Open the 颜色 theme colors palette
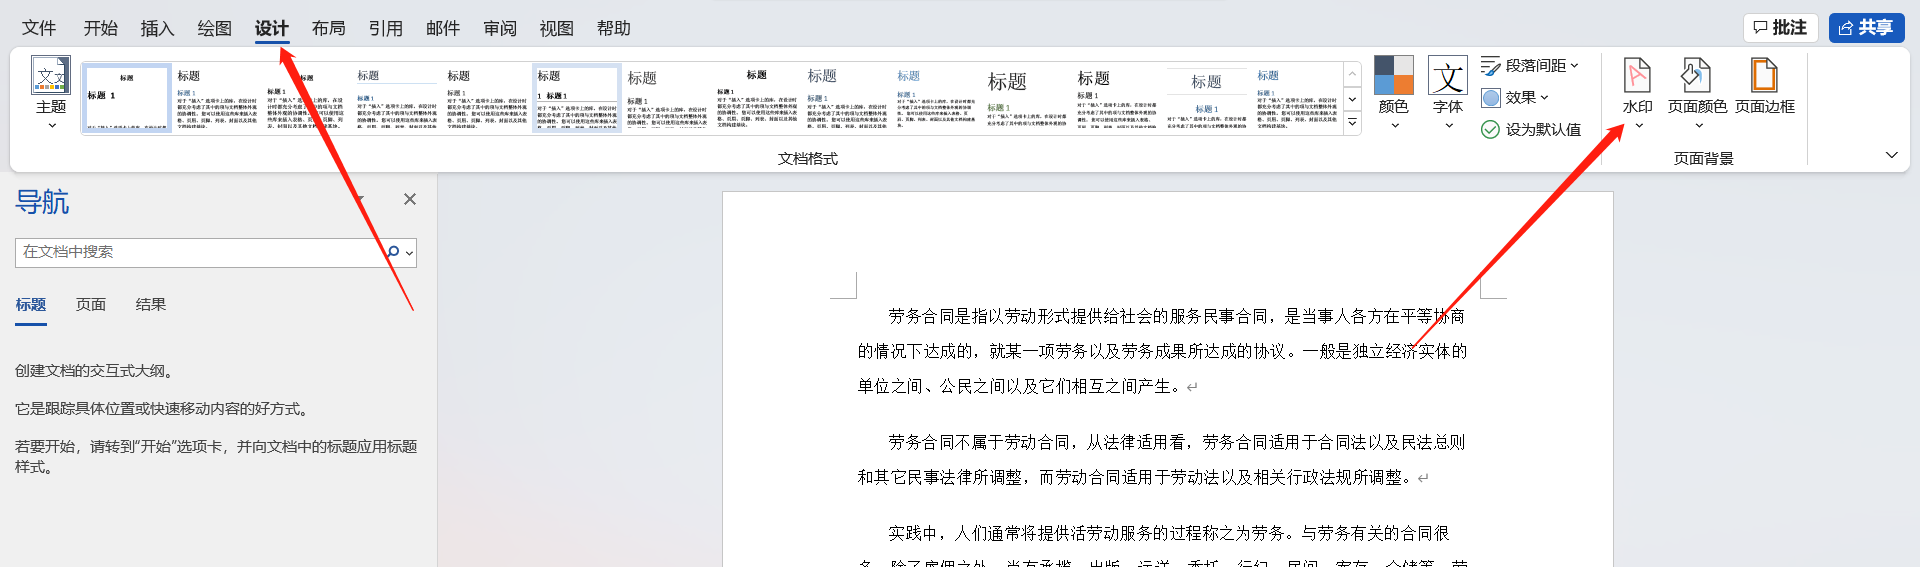Viewport: 1920px width, 567px height. coord(1393,91)
